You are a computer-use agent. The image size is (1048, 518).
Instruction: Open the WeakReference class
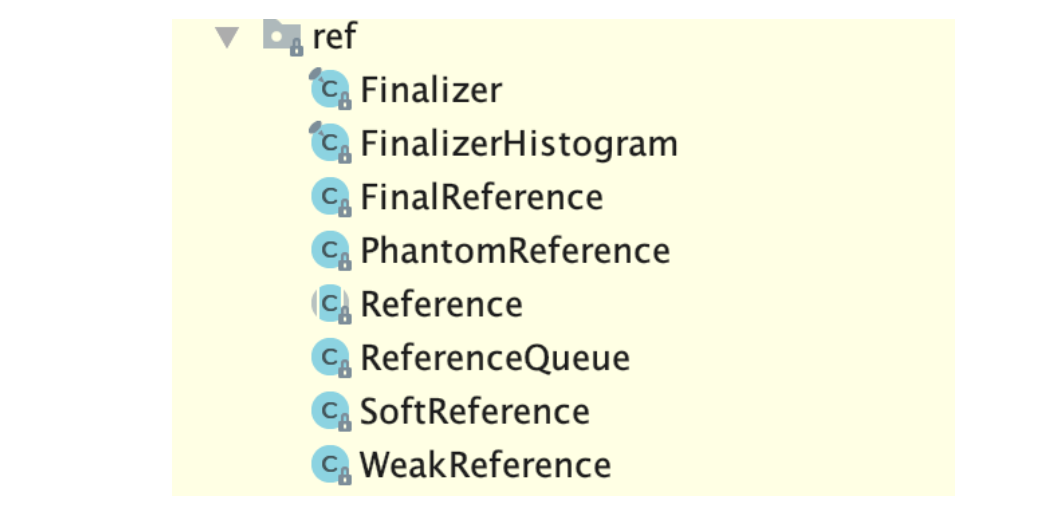485,464
